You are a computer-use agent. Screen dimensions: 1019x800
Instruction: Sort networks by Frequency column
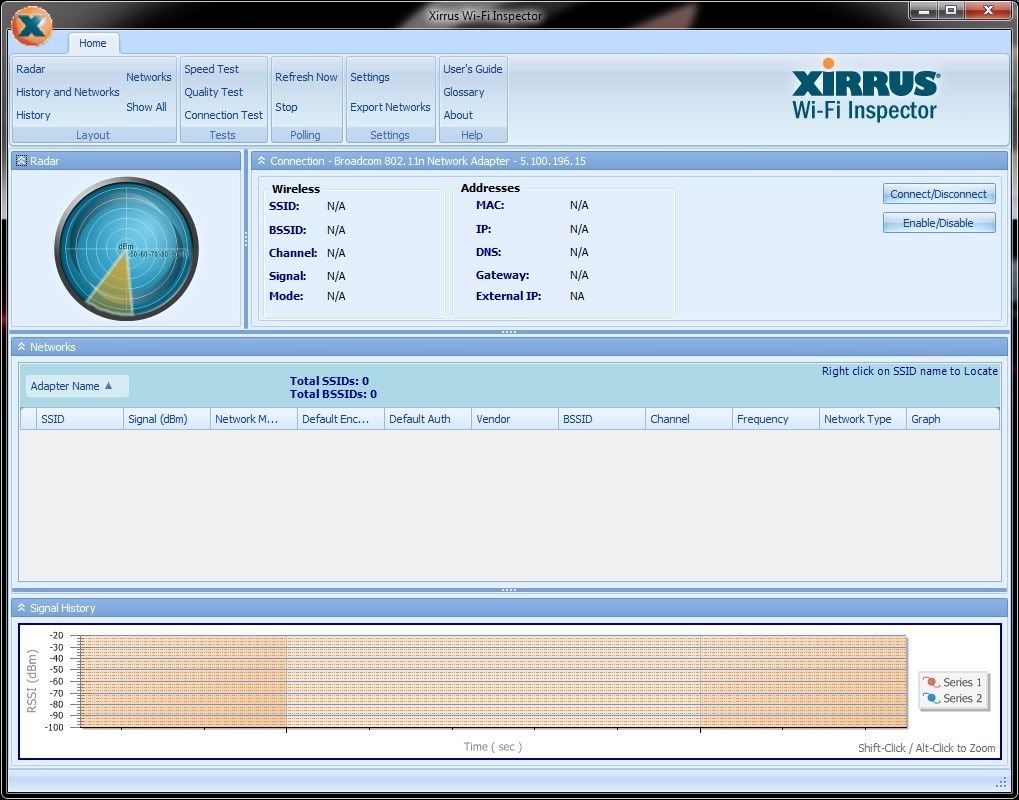776,419
